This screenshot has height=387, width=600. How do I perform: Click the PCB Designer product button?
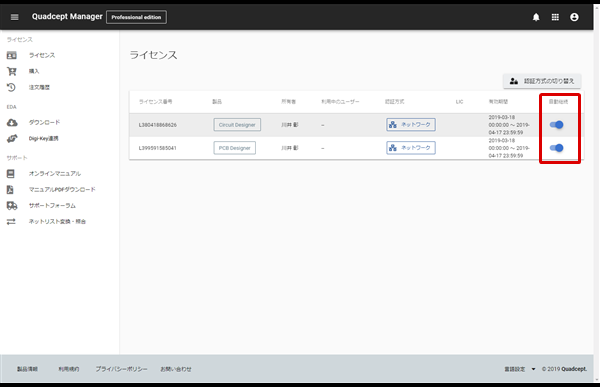(235, 148)
